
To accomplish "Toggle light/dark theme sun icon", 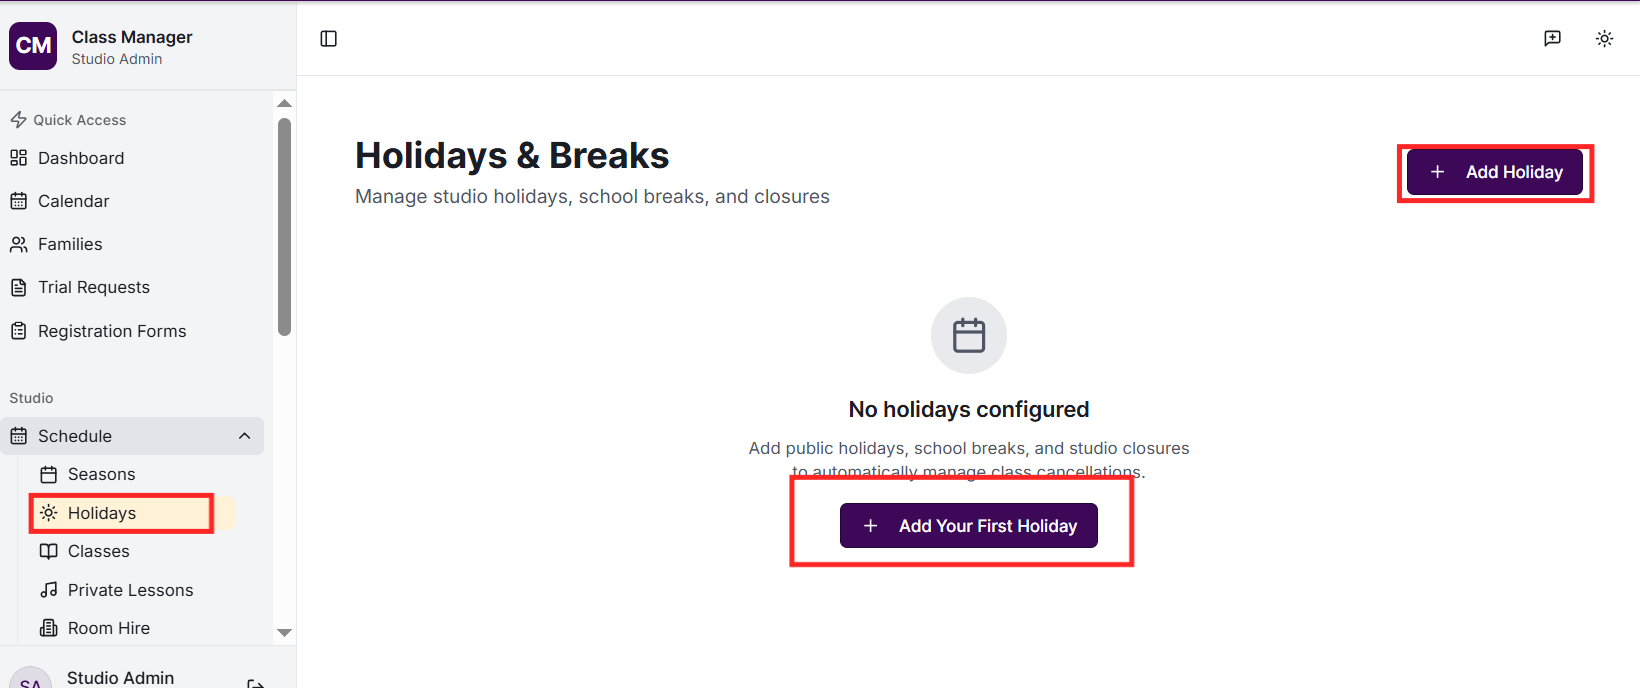I will click(x=1604, y=39).
